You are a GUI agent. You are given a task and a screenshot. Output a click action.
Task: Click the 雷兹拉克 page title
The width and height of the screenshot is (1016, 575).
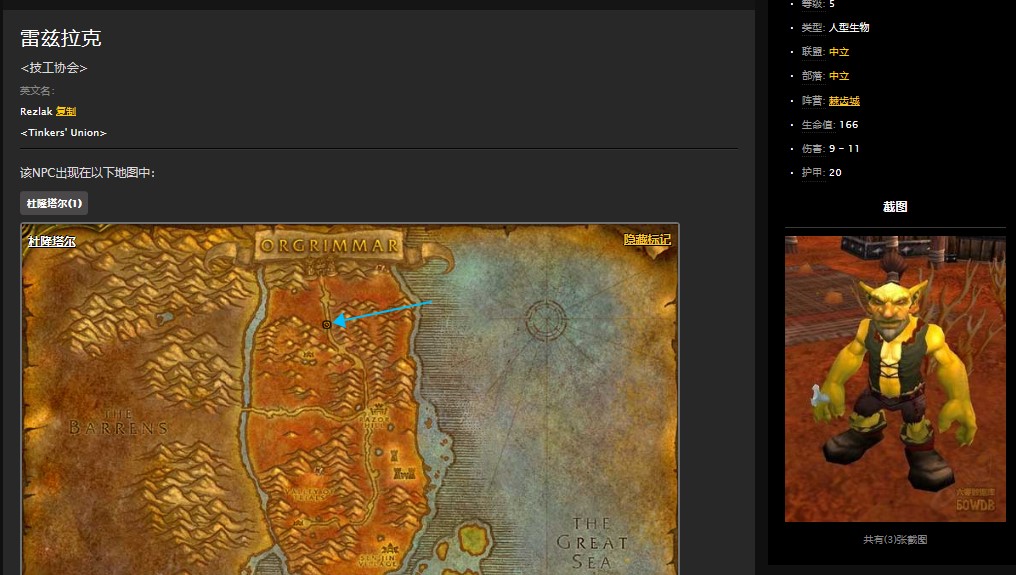tap(61, 38)
